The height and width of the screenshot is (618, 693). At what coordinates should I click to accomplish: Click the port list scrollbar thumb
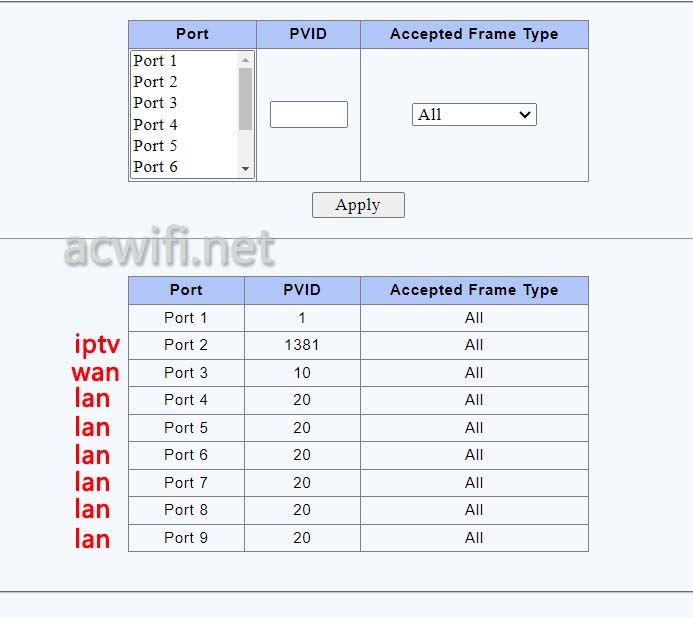[x=245, y=98]
